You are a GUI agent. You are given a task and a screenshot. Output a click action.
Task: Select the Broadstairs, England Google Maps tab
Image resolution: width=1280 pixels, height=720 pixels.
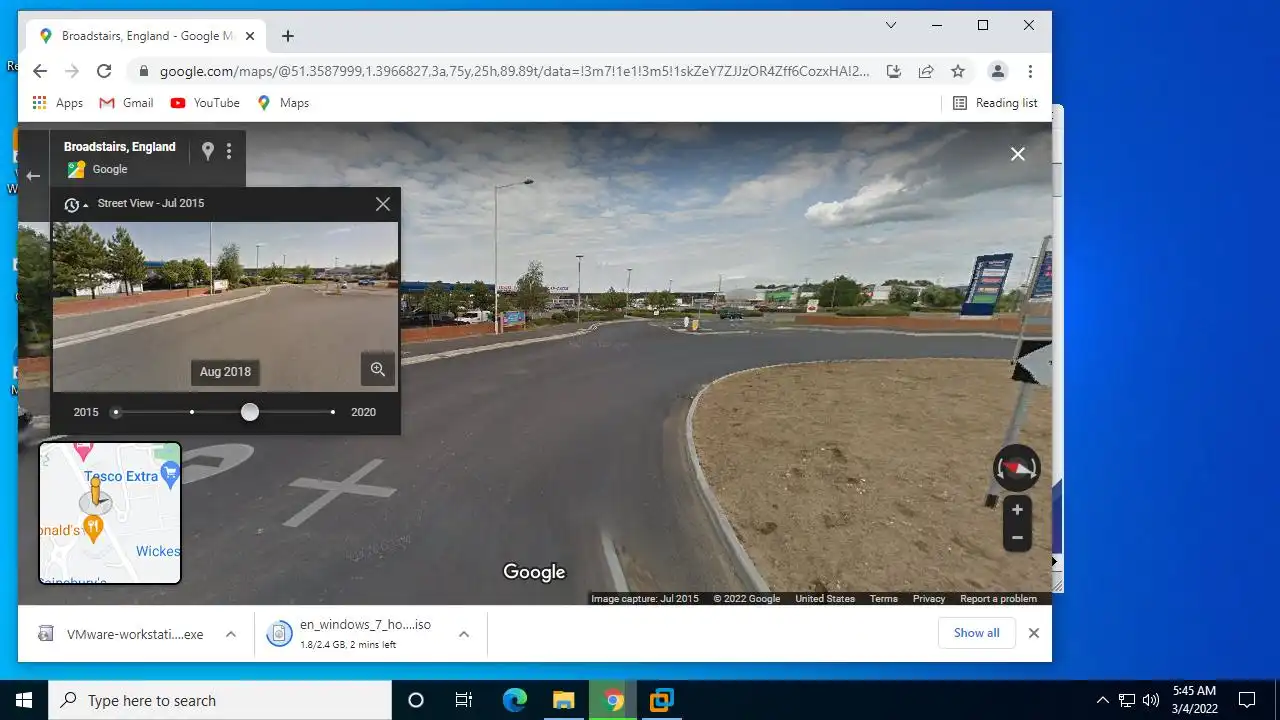[x=146, y=36]
